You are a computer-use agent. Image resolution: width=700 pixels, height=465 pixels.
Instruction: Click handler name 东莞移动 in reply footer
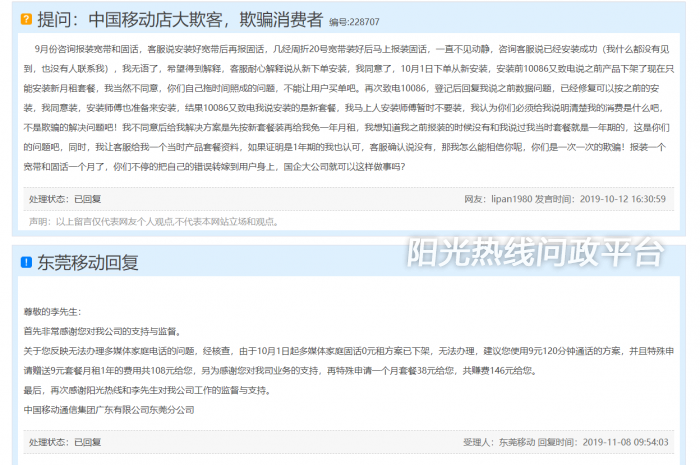coord(517,442)
